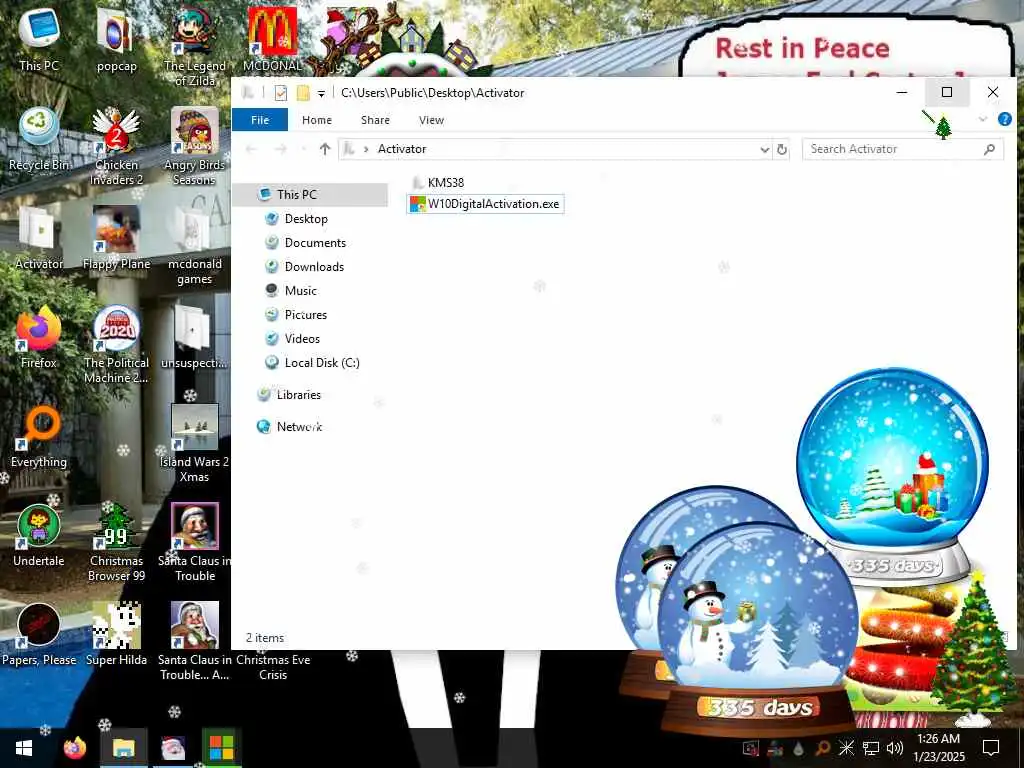
Task: Open Local Disk (C:) in navigation pane
Action: tap(321, 363)
